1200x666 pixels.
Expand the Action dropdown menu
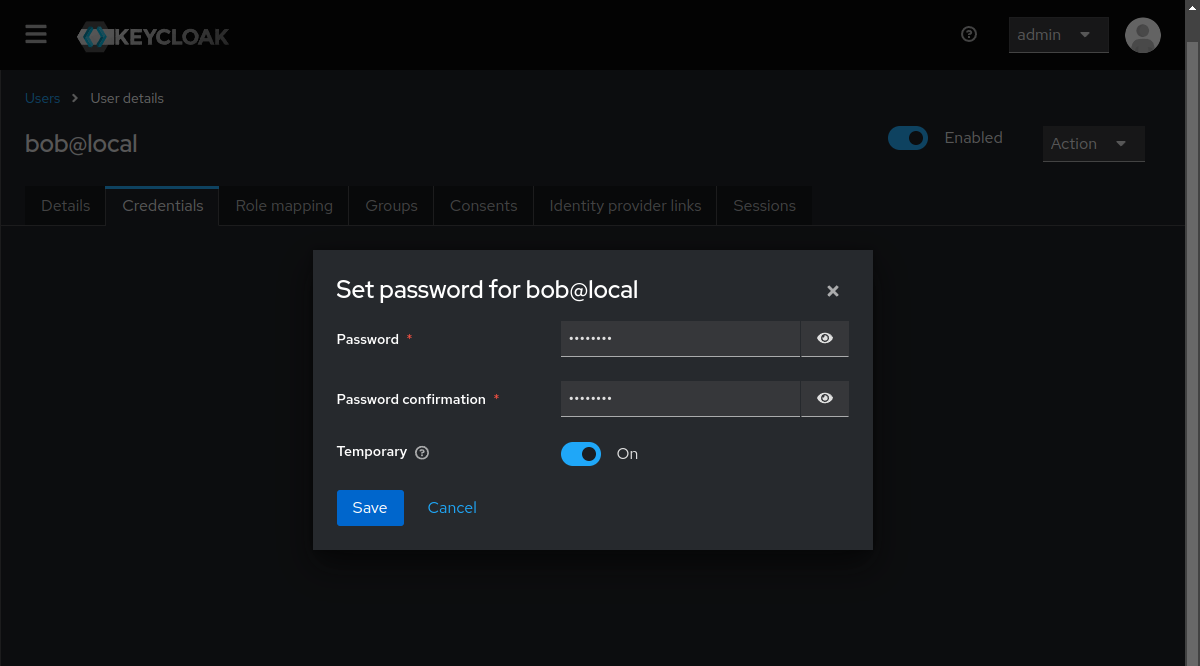(1093, 144)
